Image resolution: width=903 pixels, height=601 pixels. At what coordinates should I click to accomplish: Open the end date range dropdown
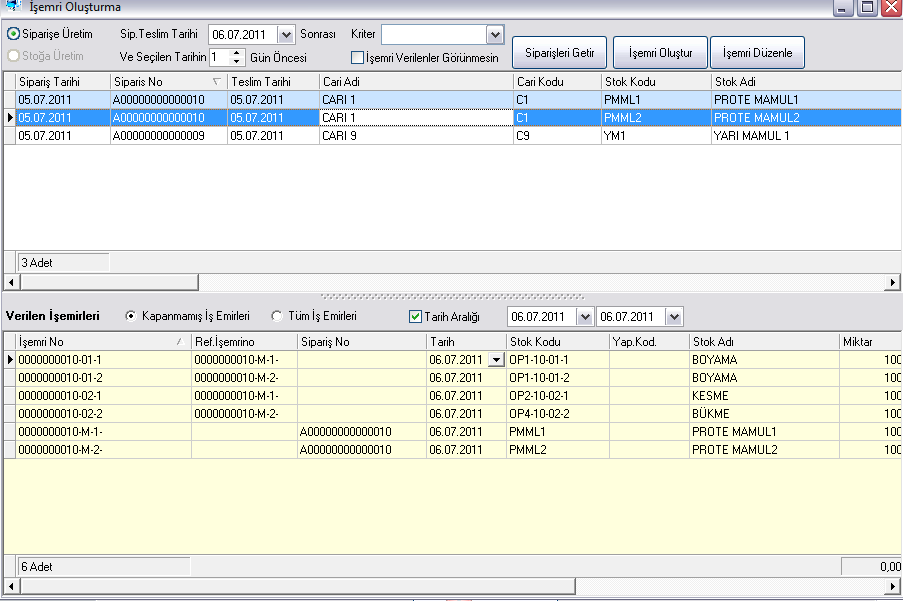coord(674,317)
